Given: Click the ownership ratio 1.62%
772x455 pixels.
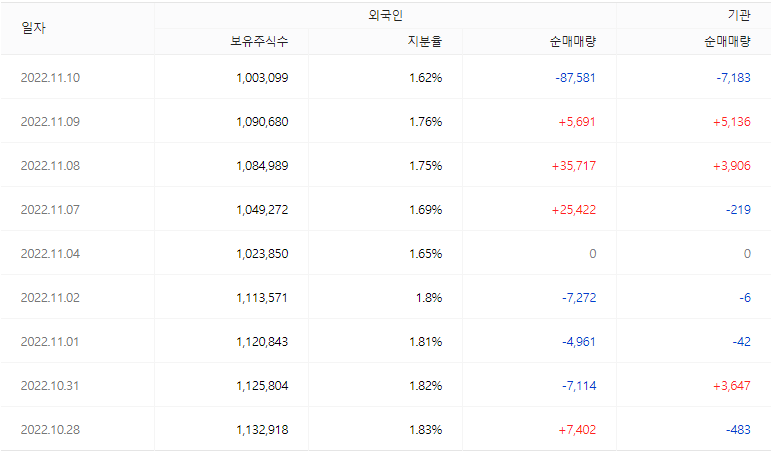Looking at the screenshot, I should [425, 78].
